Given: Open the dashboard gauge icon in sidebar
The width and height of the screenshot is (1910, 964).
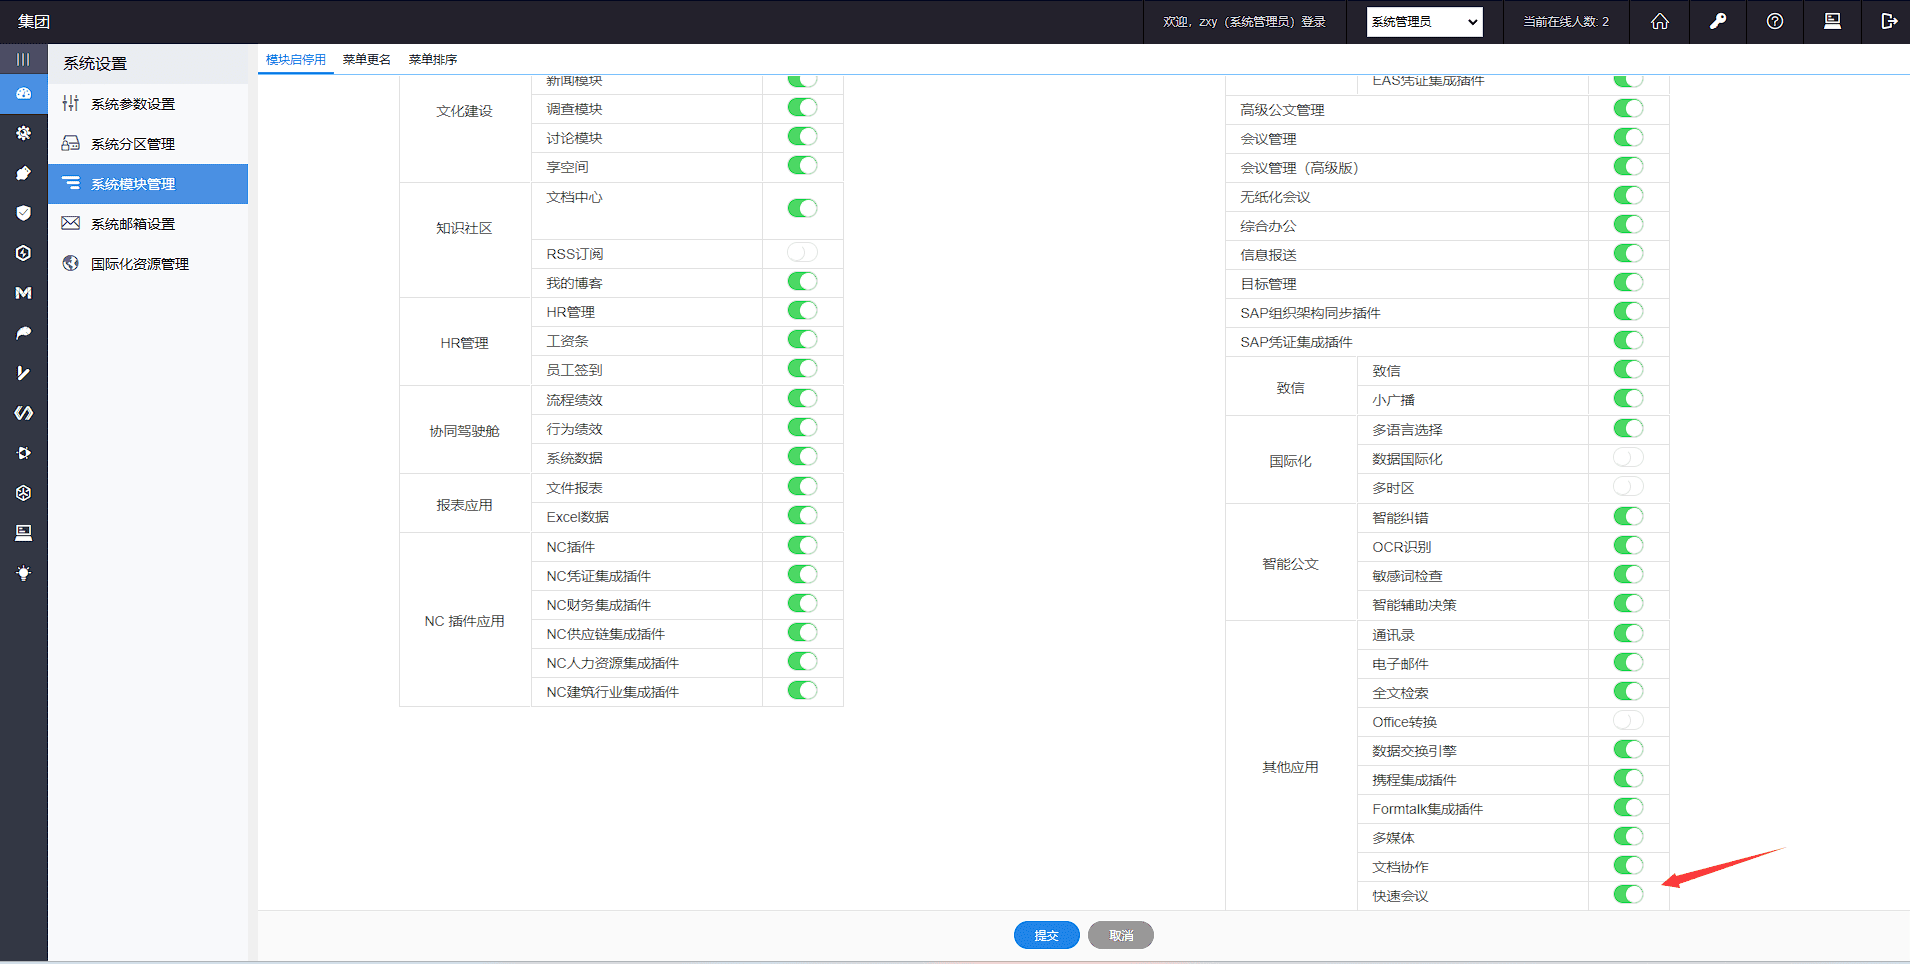Looking at the screenshot, I should (x=23, y=93).
